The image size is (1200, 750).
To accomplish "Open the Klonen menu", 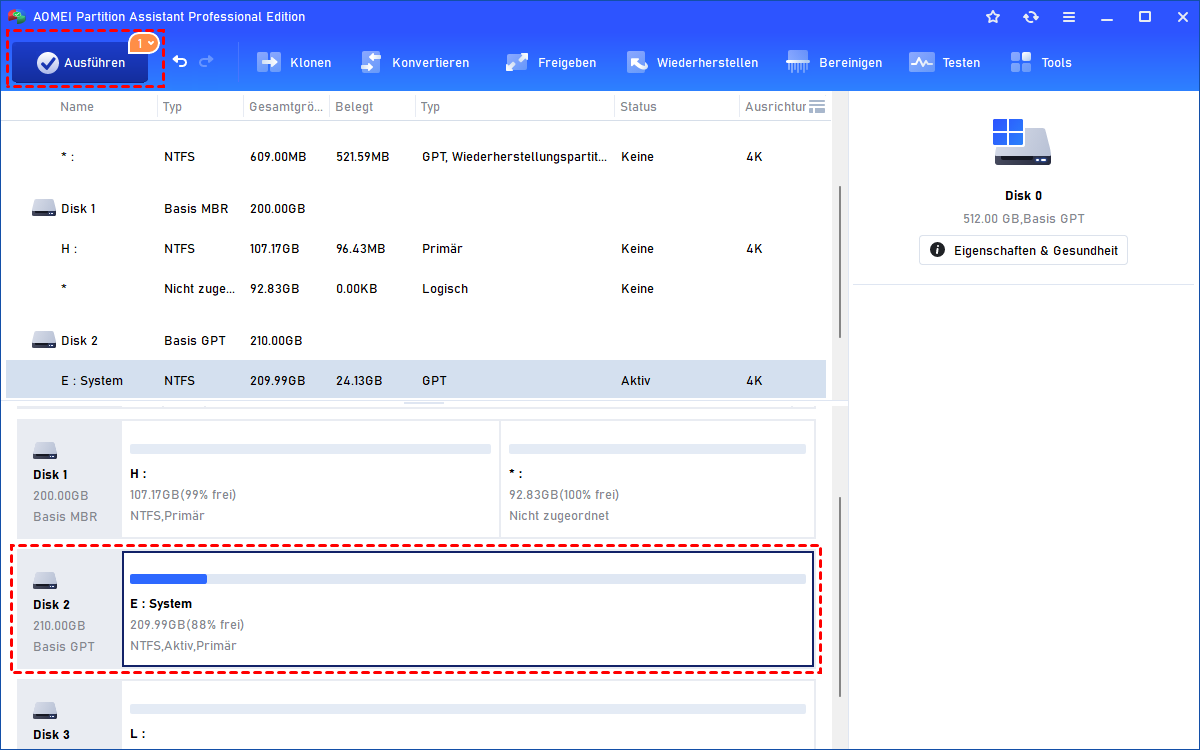I will tap(294, 62).
